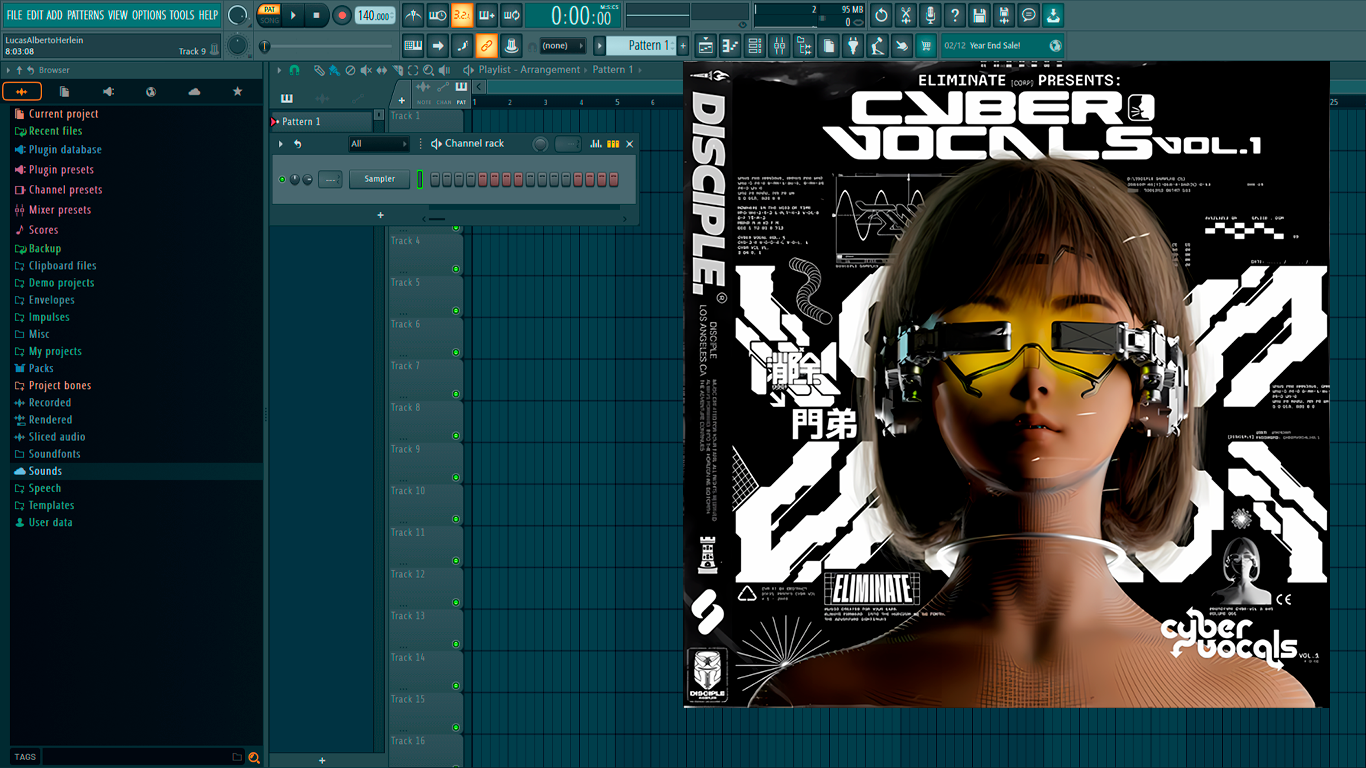Image resolution: width=1366 pixels, height=768 pixels.
Task: Open the (none) snap dropdown
Action: click(x=562, y=45)
